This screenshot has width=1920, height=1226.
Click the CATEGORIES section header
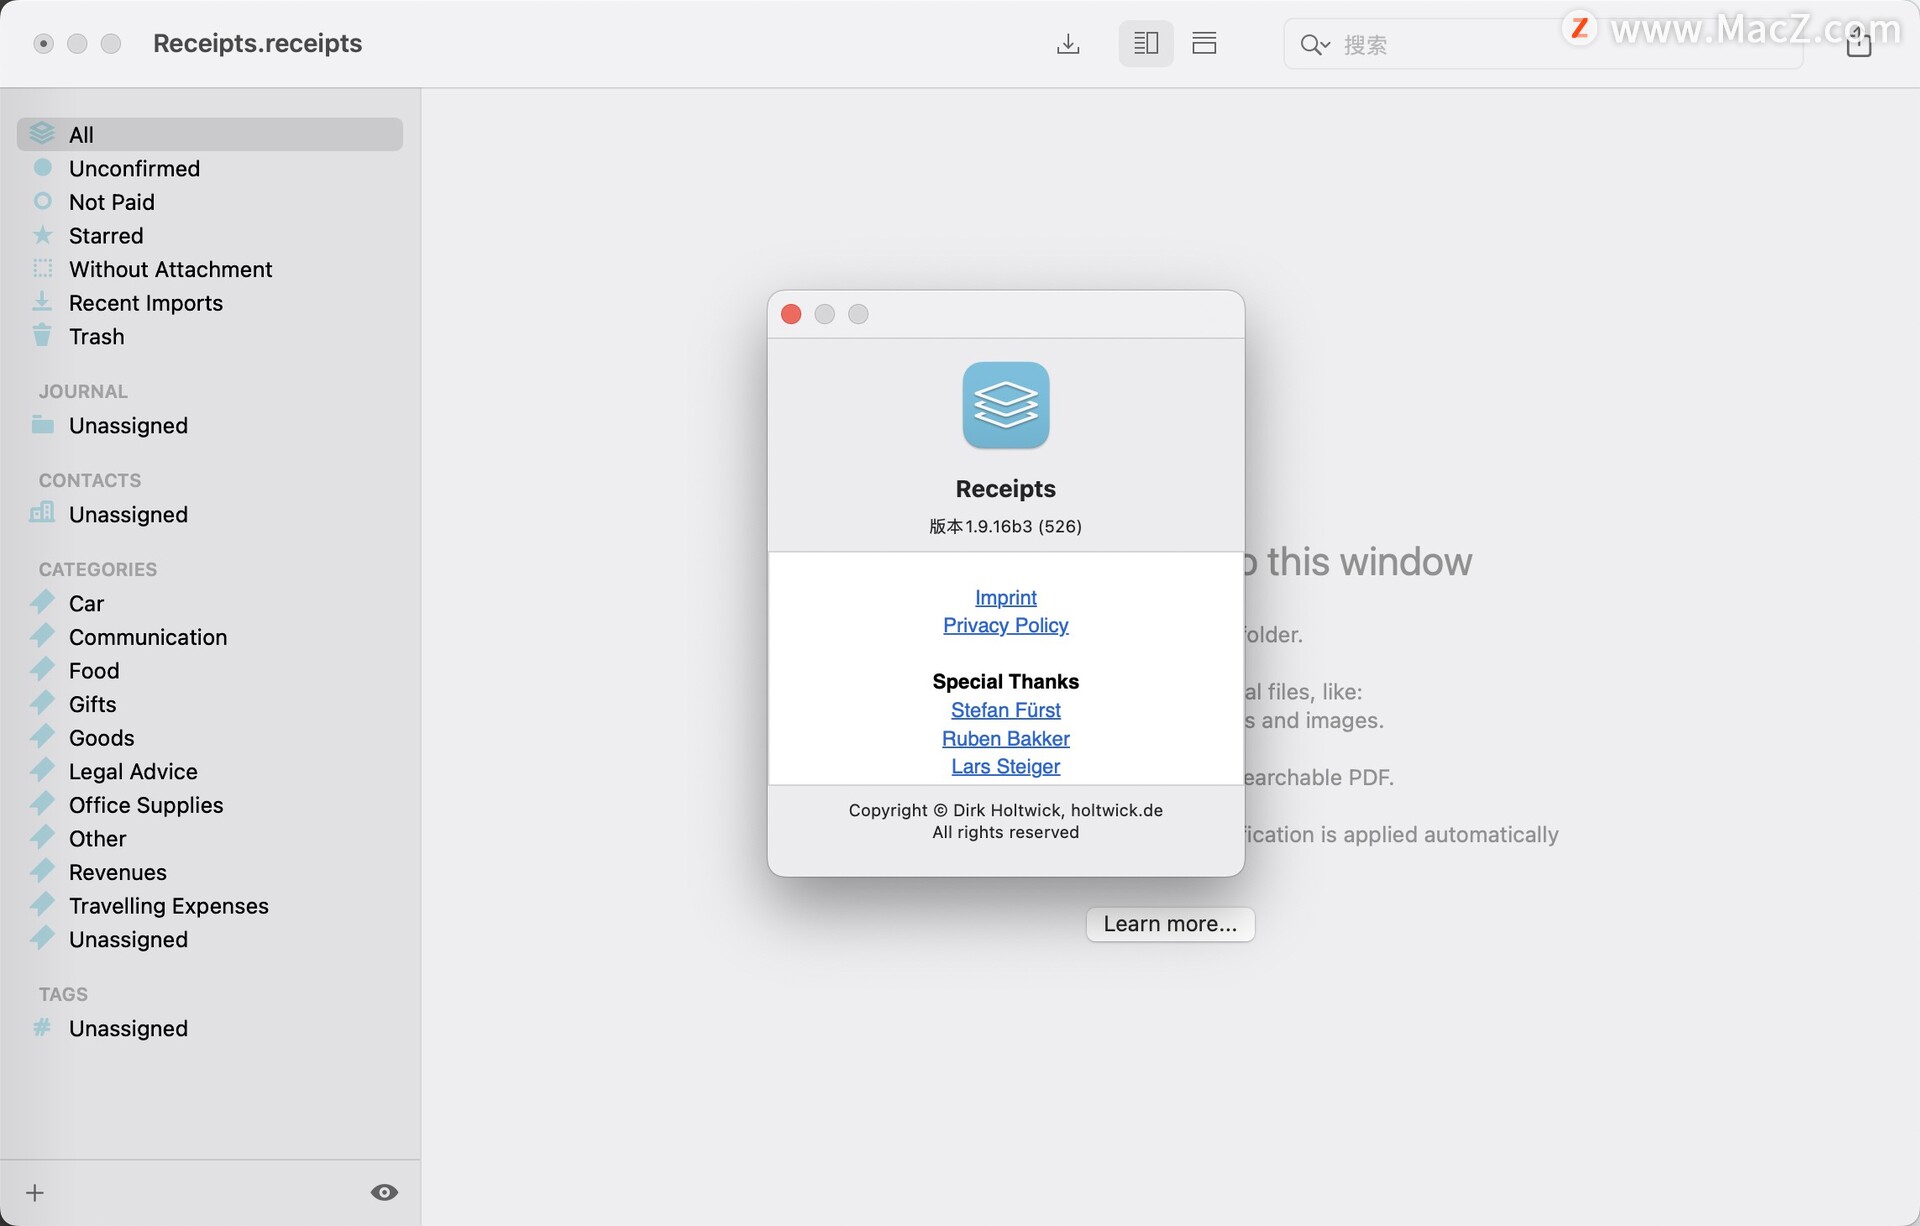pyautogui.click(x=98, y=569)
